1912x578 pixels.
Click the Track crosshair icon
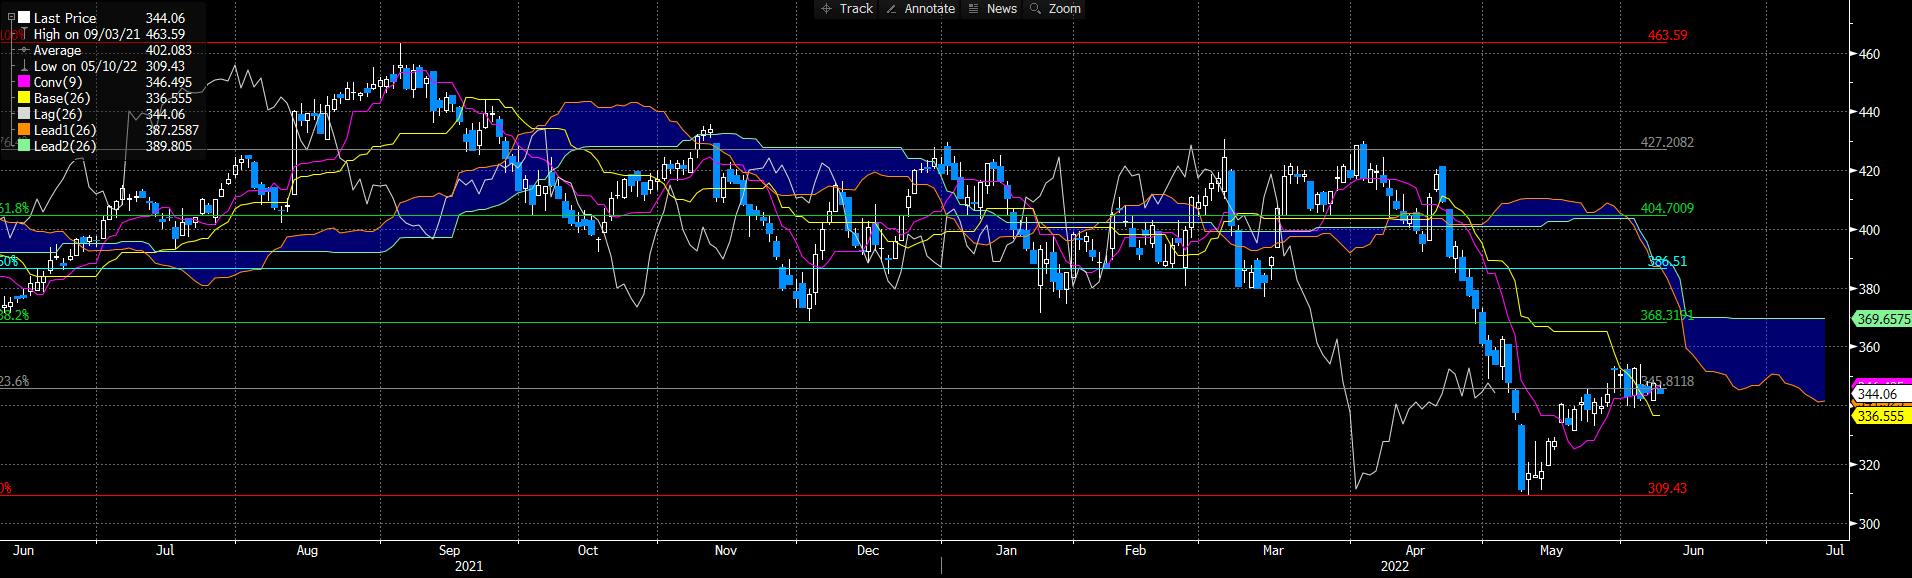pyautogui.click(x=826, y=9)
